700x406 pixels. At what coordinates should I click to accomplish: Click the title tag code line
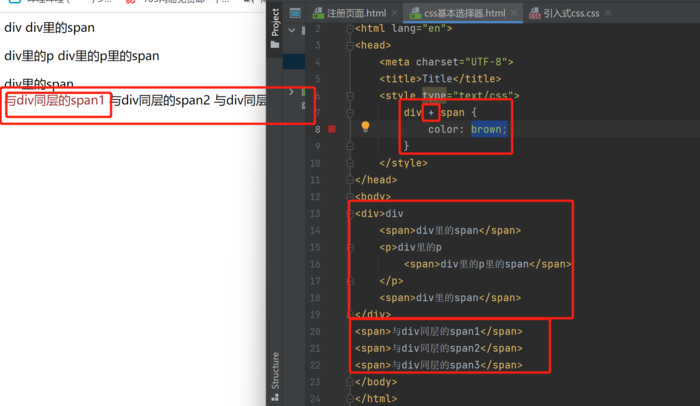coord(440,79)
